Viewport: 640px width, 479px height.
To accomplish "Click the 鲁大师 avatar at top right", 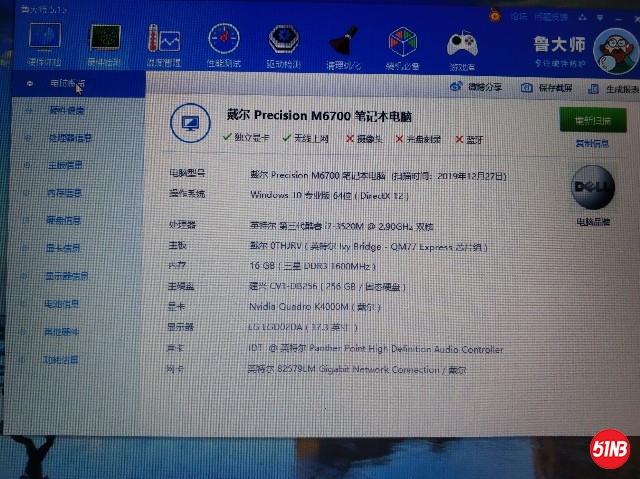I will pos(612,47).
